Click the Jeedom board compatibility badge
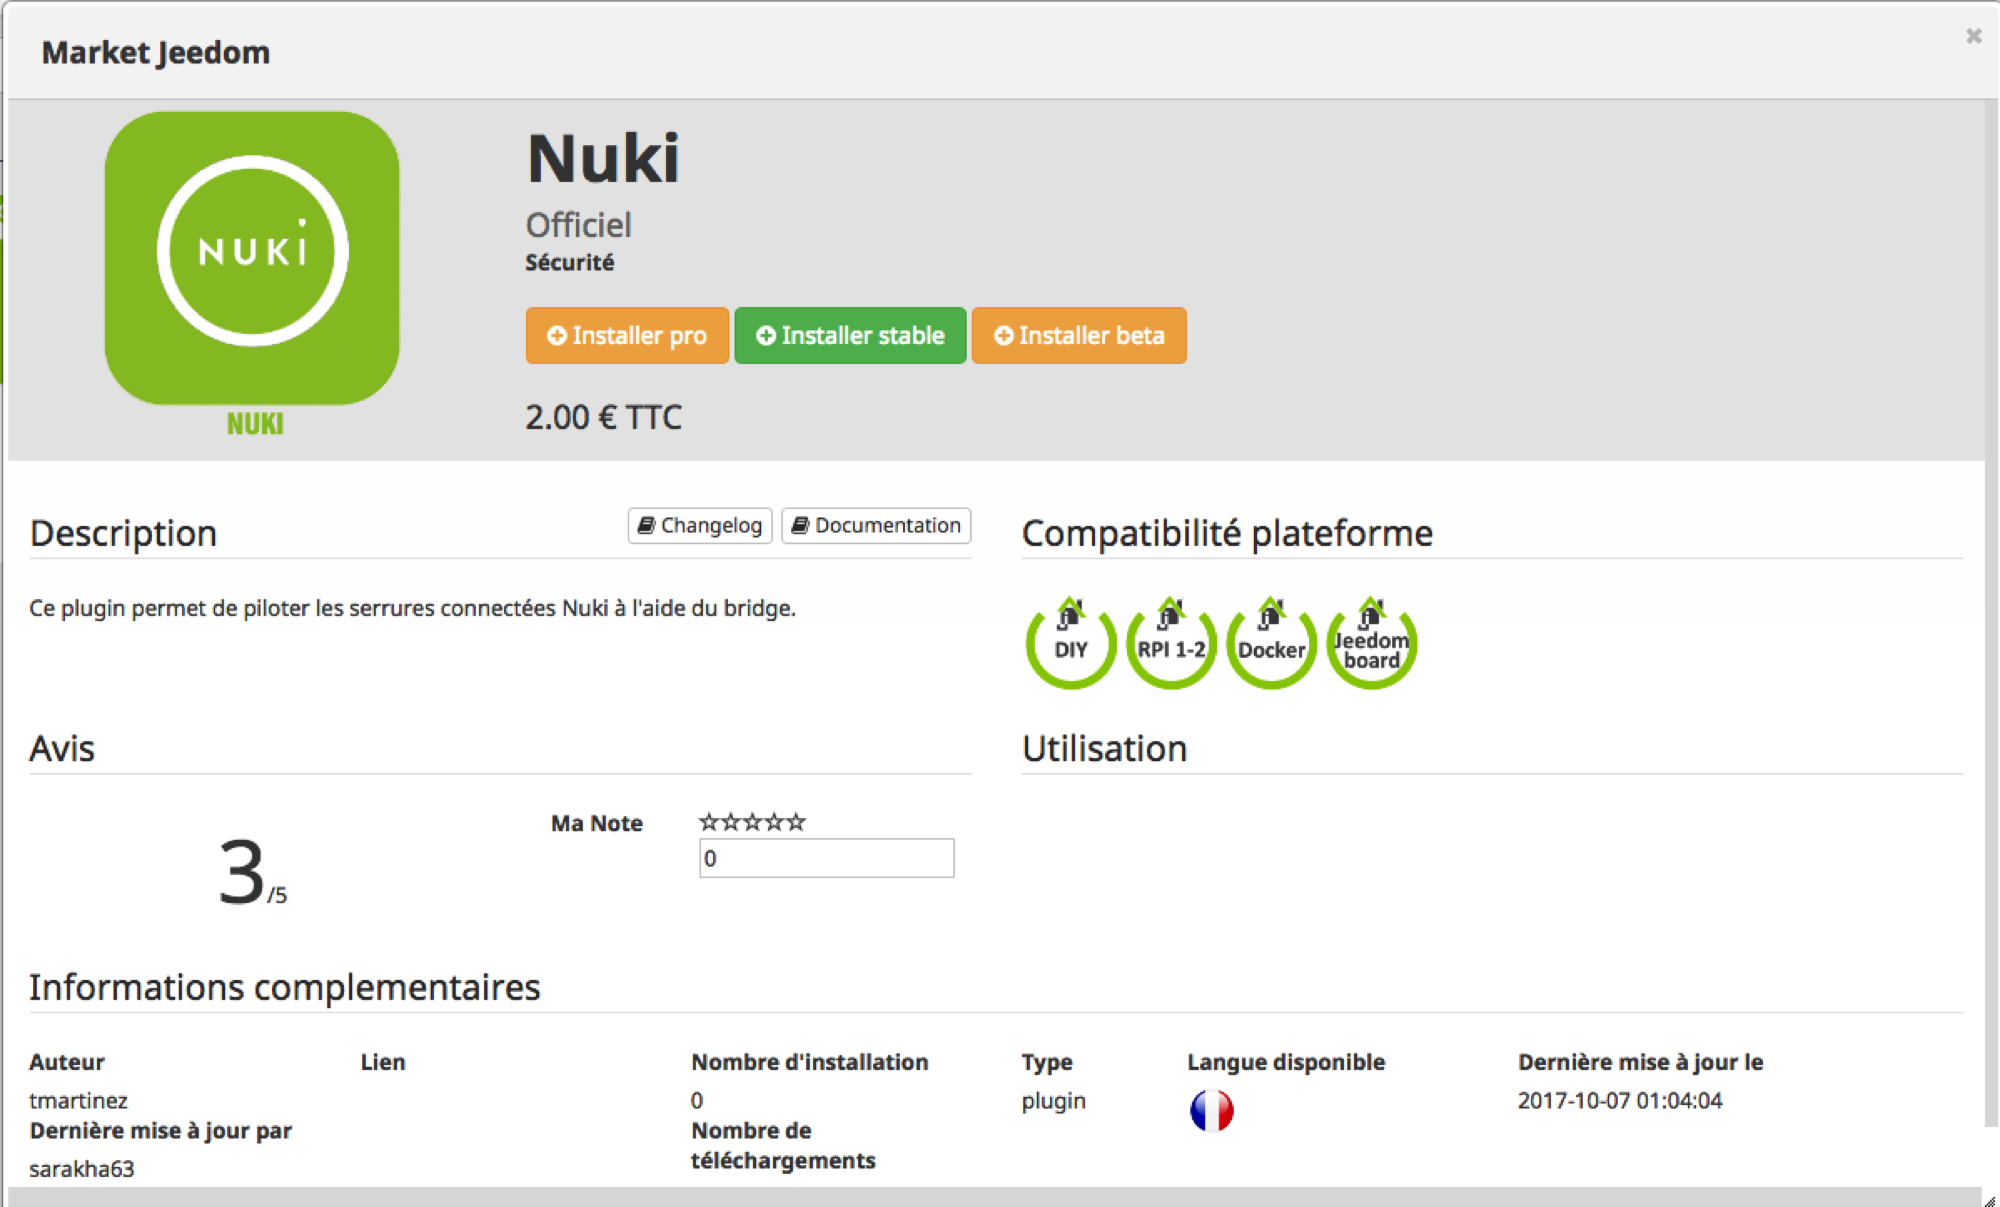The height and width of the screenshot is (1207, 2000). (1372, 643)
